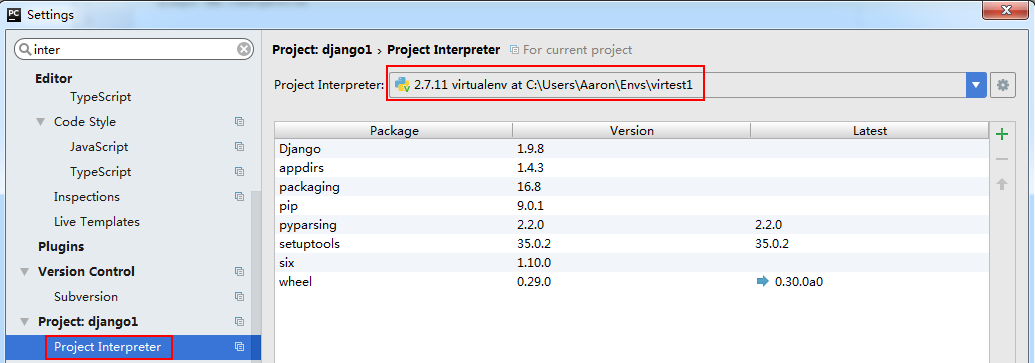This screenshot has width=1035, height=363.
Task: Click Django version 1.9.8 cell
Action: (x=531, y=148)
